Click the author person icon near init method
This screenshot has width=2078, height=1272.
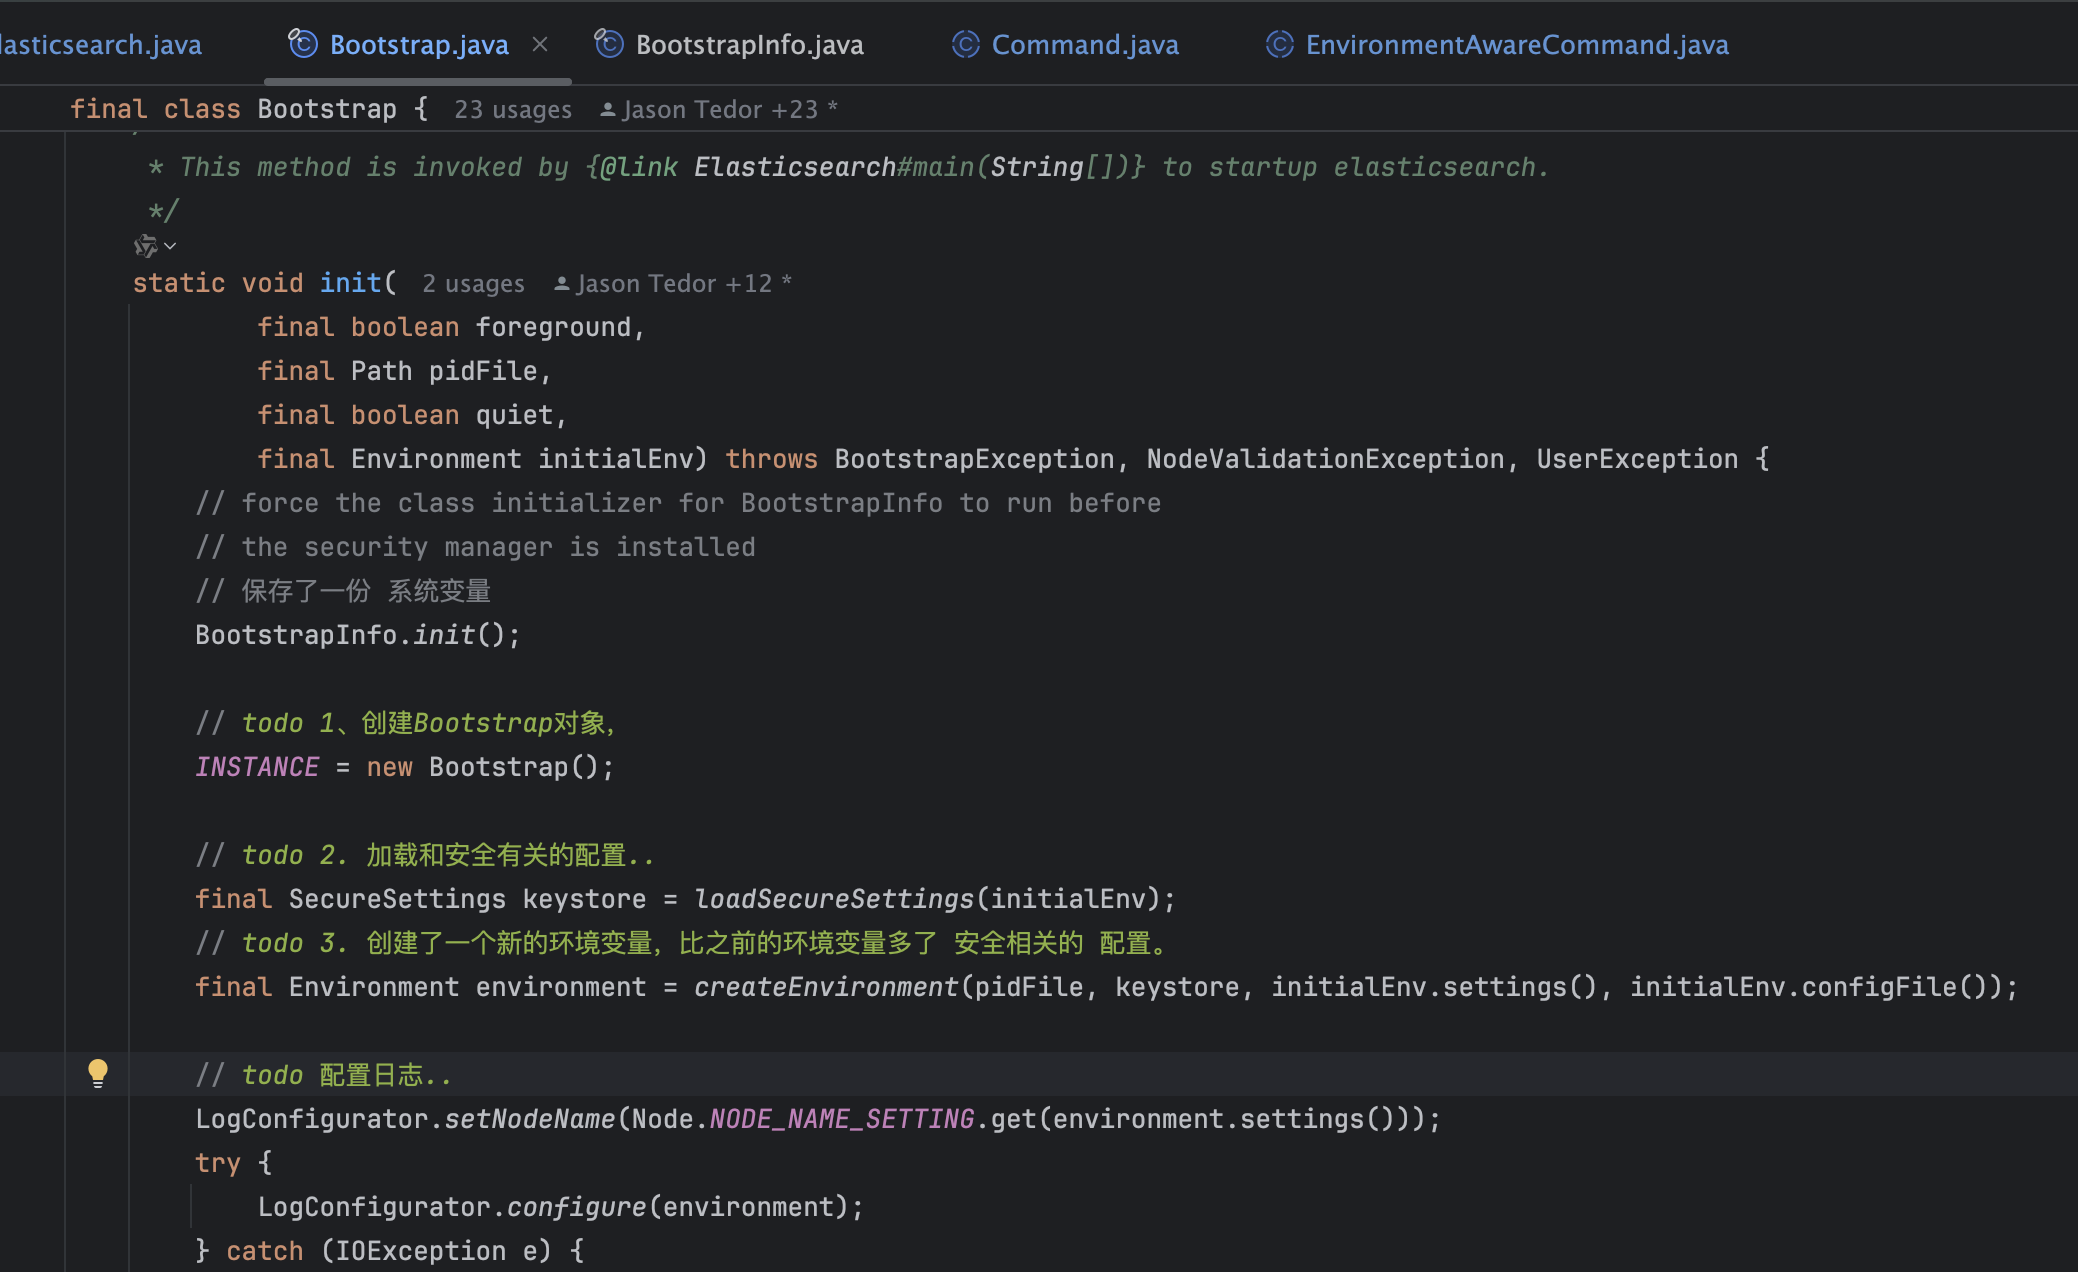click(x=562, y=284)
